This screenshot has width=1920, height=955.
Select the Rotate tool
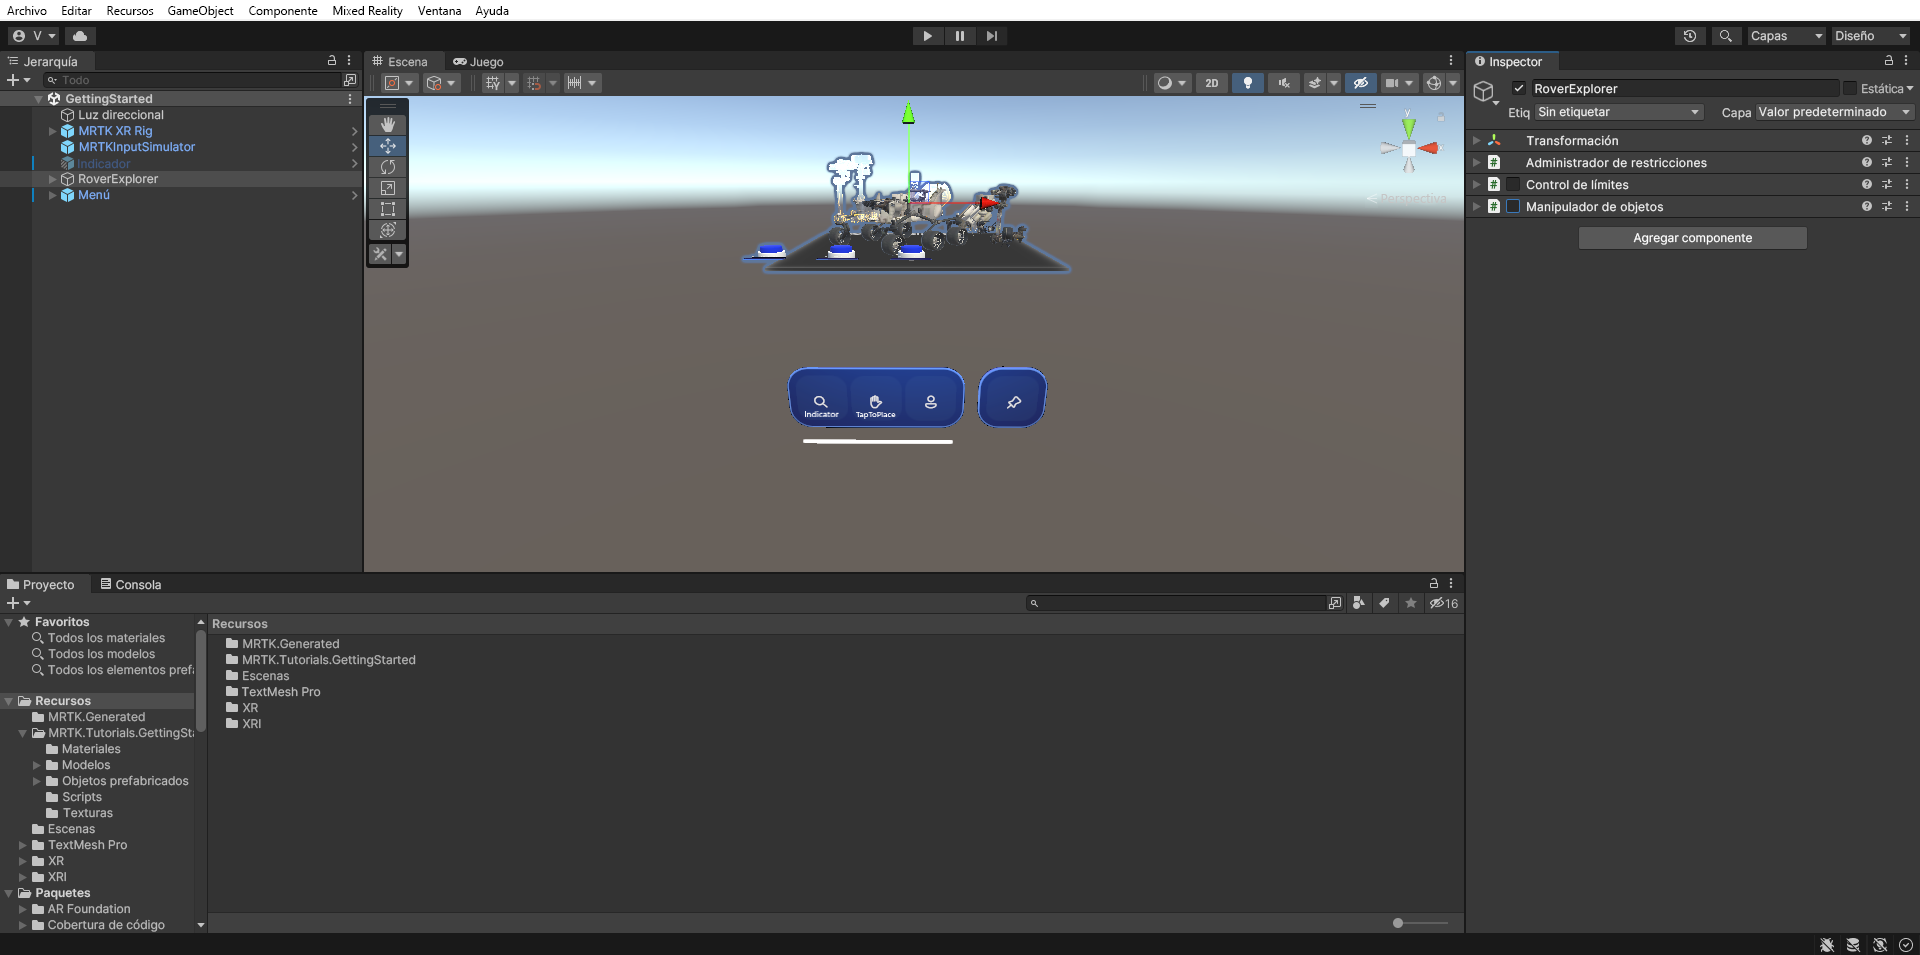[x=387, y=167]
